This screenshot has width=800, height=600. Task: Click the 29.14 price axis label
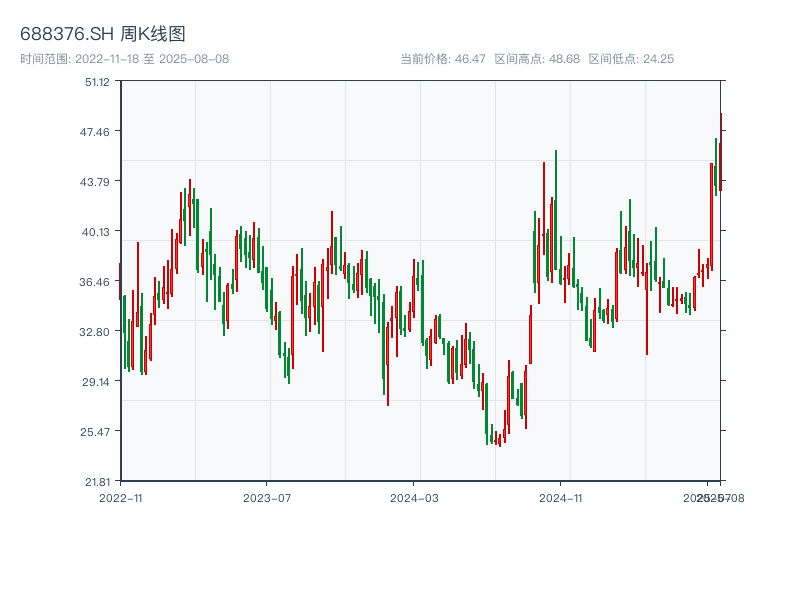(x=97, y=381)
